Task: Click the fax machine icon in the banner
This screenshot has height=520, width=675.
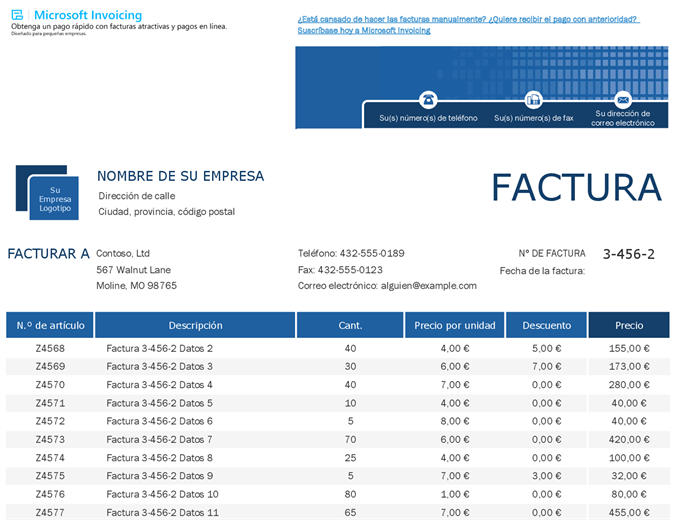Action: [533, 100]
